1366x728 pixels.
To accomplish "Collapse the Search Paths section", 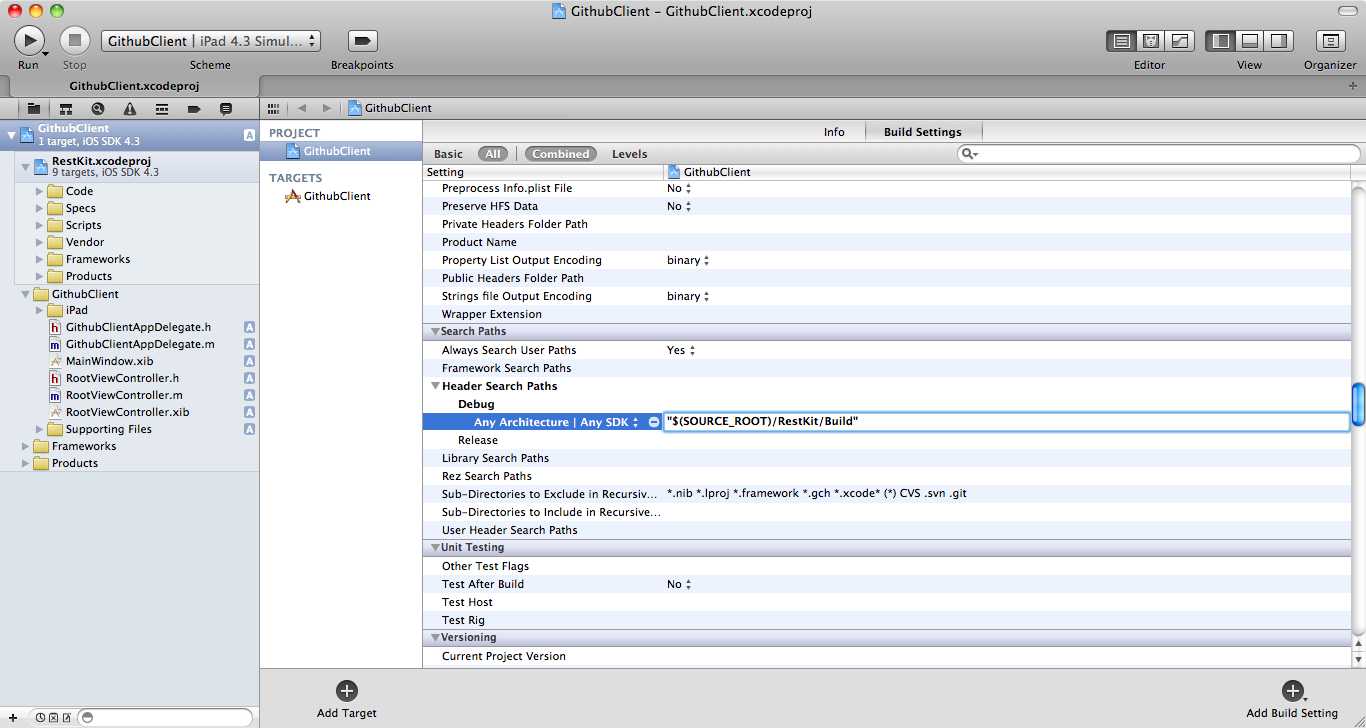I will pos(435,331).
